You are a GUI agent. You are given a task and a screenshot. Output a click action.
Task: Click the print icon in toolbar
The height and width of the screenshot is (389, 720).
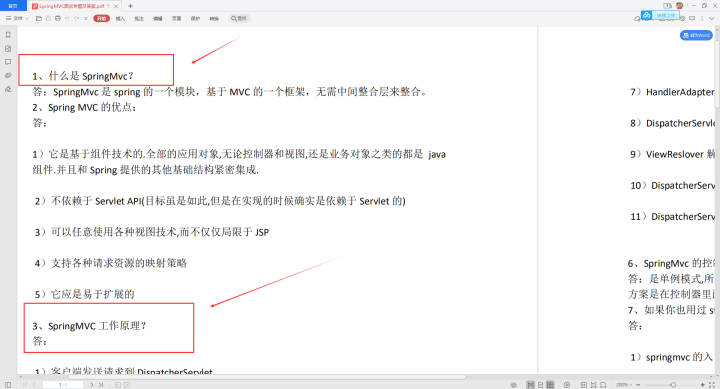tap(58, 18)
